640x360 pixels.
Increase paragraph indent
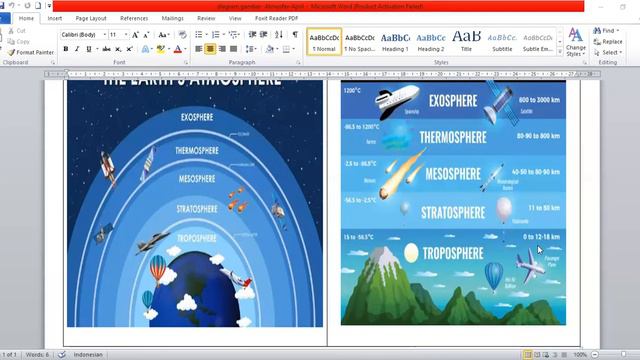pyautogui.click(x=264, y=35)
